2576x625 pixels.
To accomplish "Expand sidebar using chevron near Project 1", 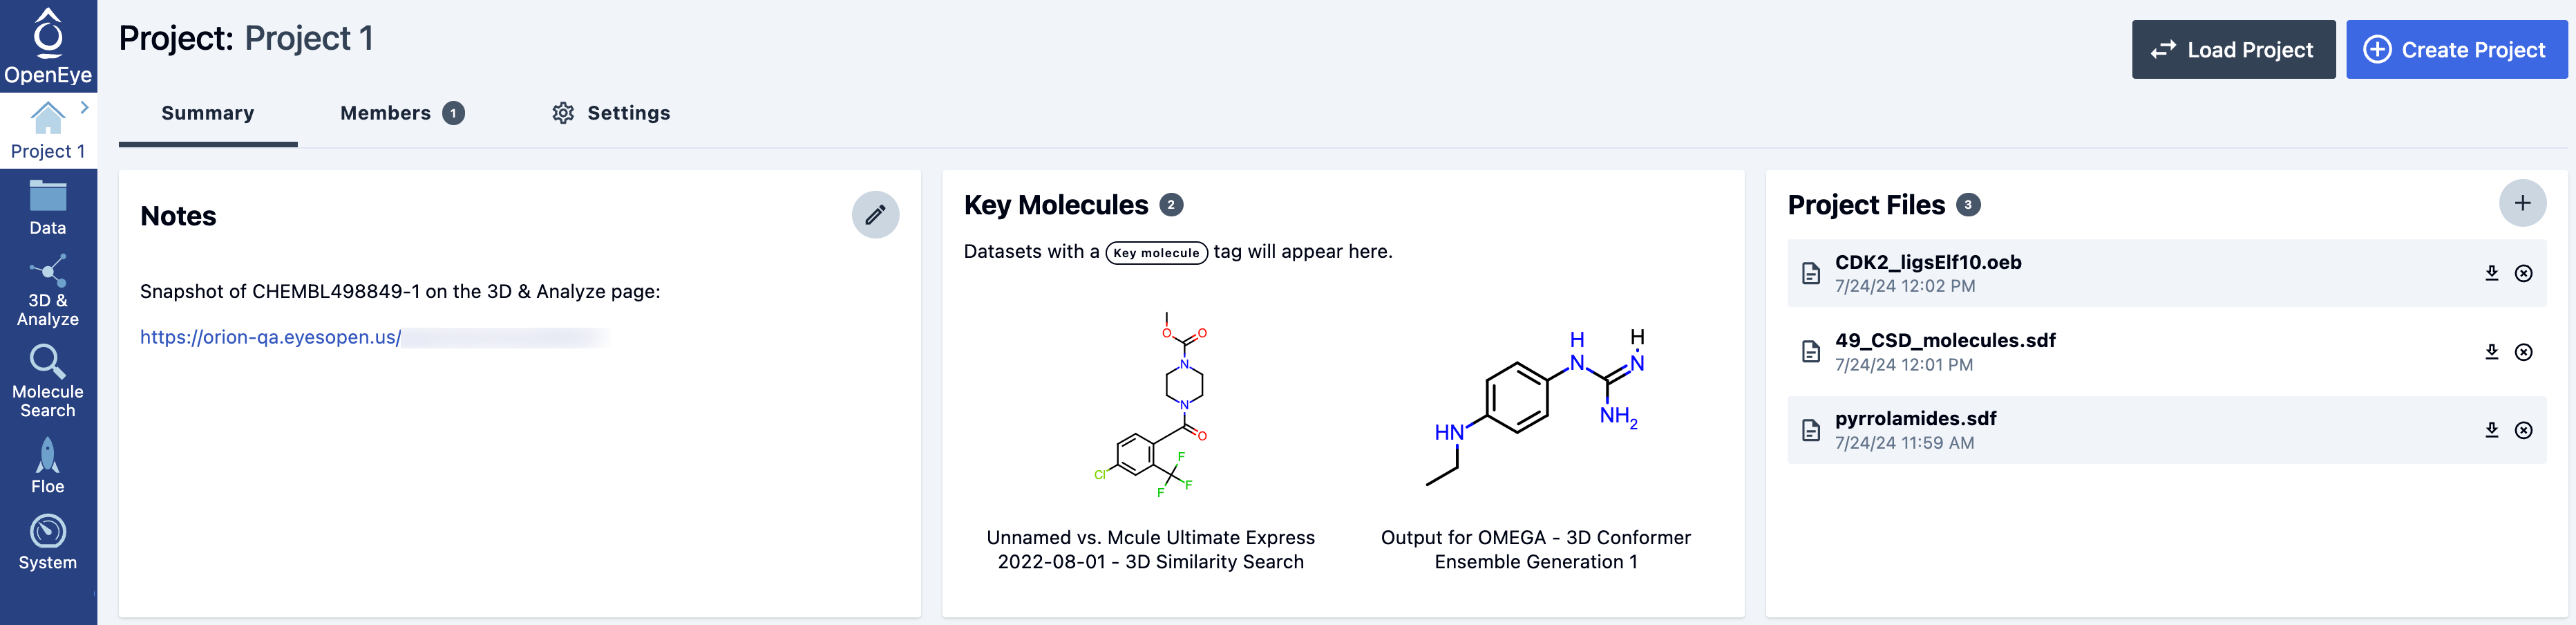I will 85,107.
